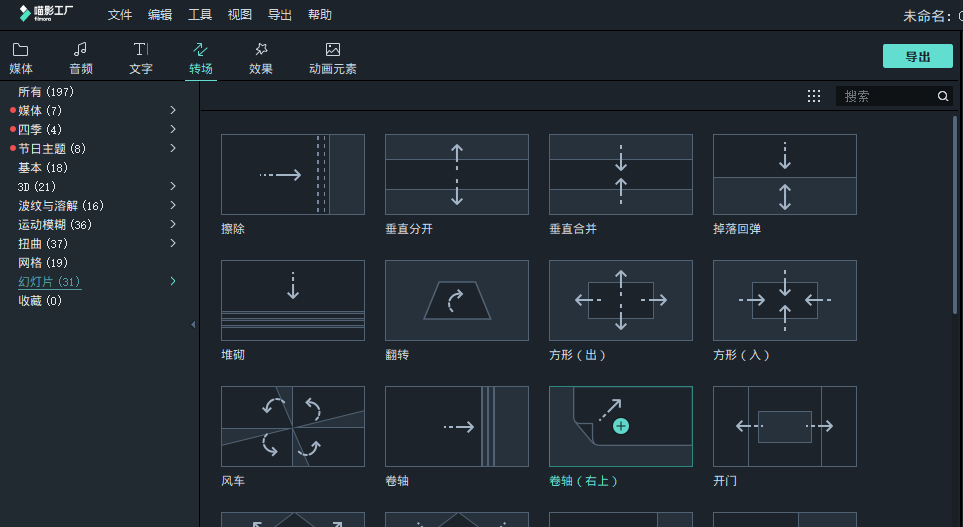963x527 pixels.
Task: Click the green 导出 export button
Action: pos(918,56)
